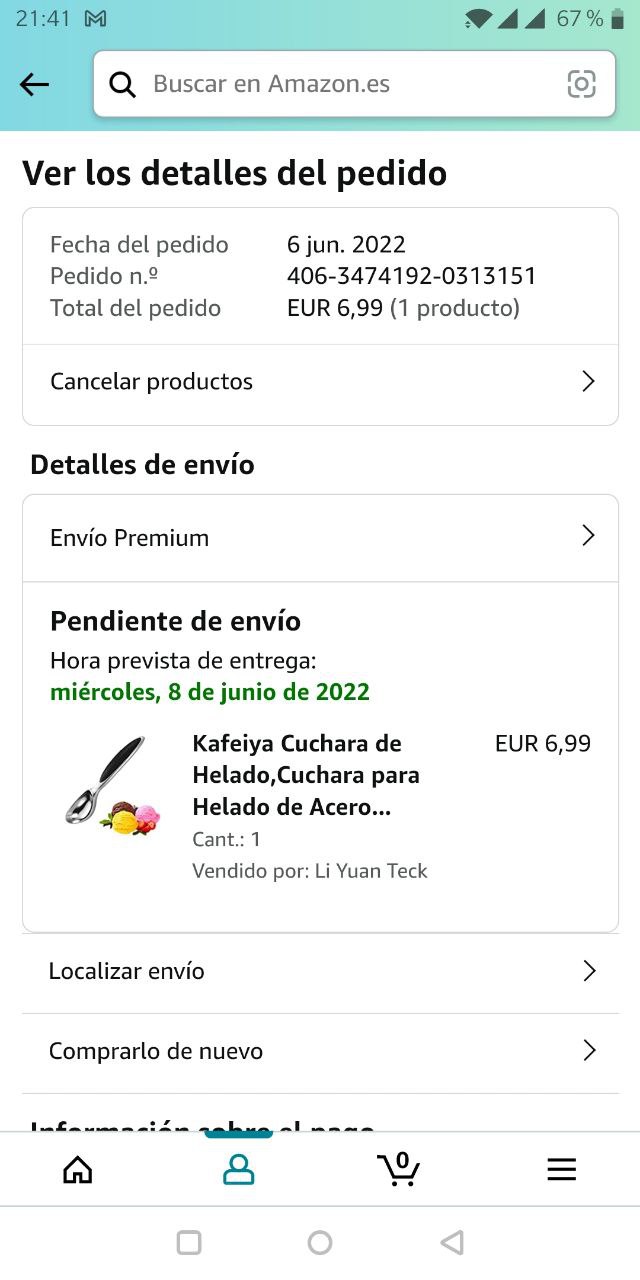
Task: Open the ice cream scoop product image
Action: point(111,786)
